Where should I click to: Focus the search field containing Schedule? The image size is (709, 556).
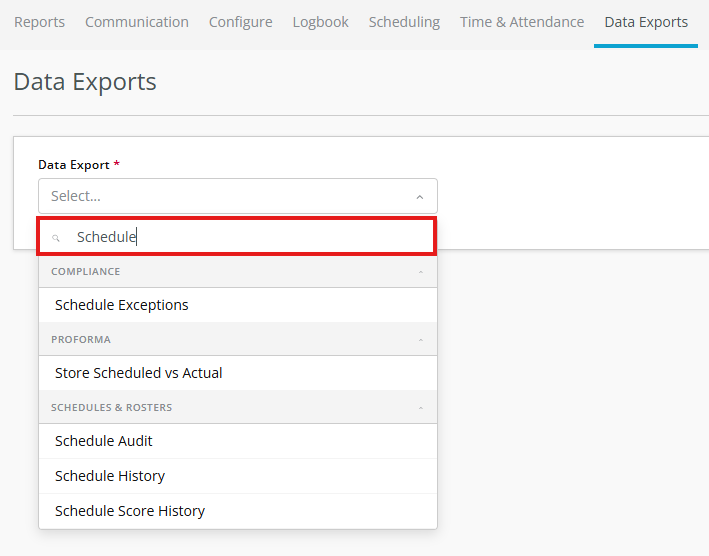pyautogui.click(x=237, y=236)
